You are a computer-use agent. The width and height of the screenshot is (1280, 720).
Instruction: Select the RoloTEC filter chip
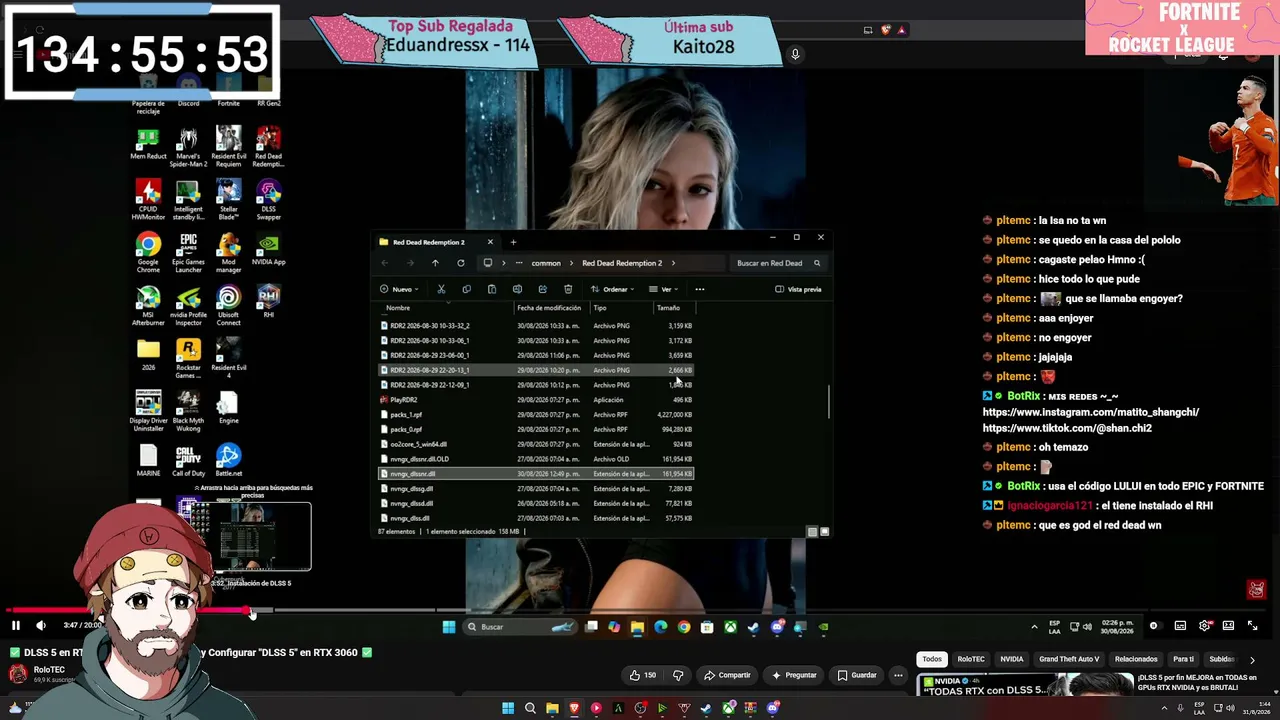click(971, 659)
